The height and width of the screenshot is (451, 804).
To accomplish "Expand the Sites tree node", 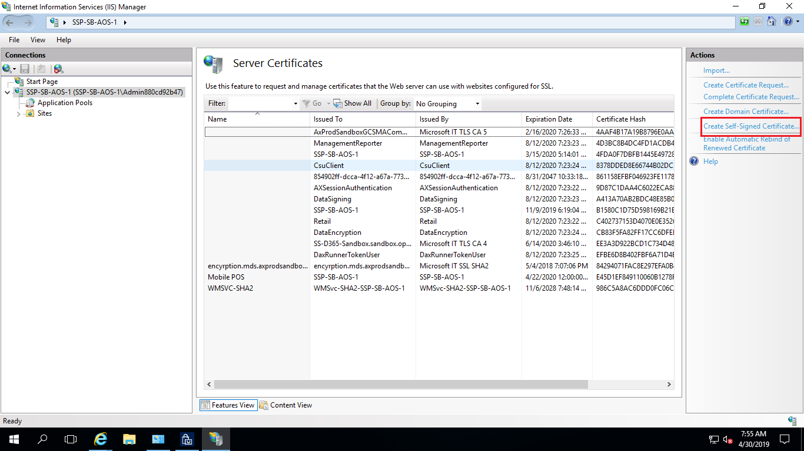I will [19, 114].
